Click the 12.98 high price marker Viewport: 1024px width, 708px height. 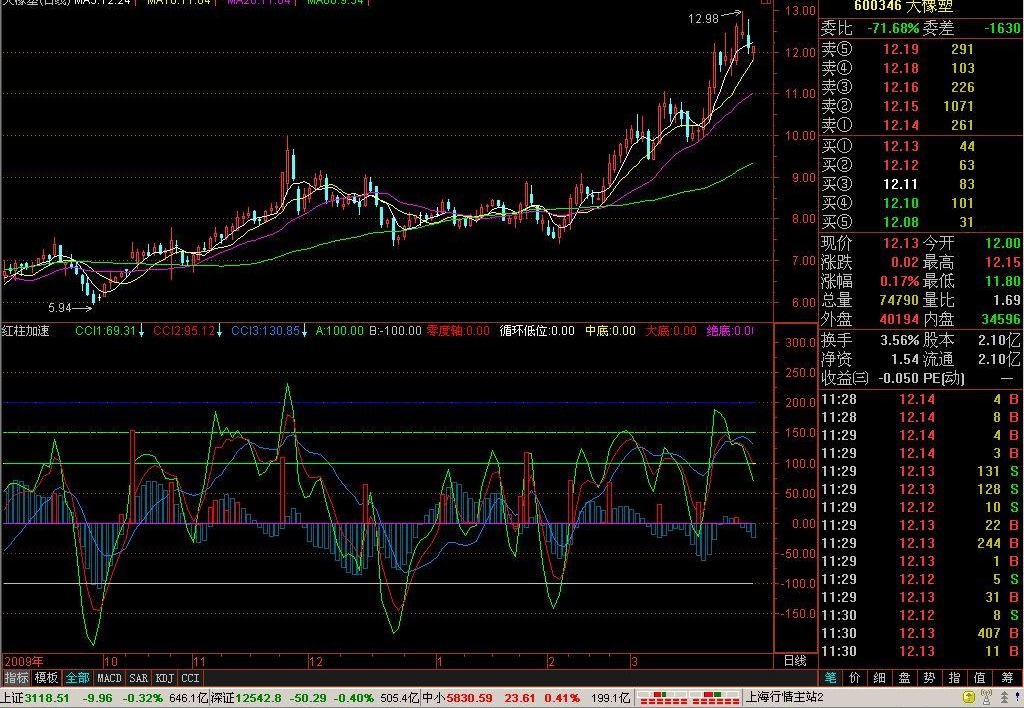pos(703,19)
